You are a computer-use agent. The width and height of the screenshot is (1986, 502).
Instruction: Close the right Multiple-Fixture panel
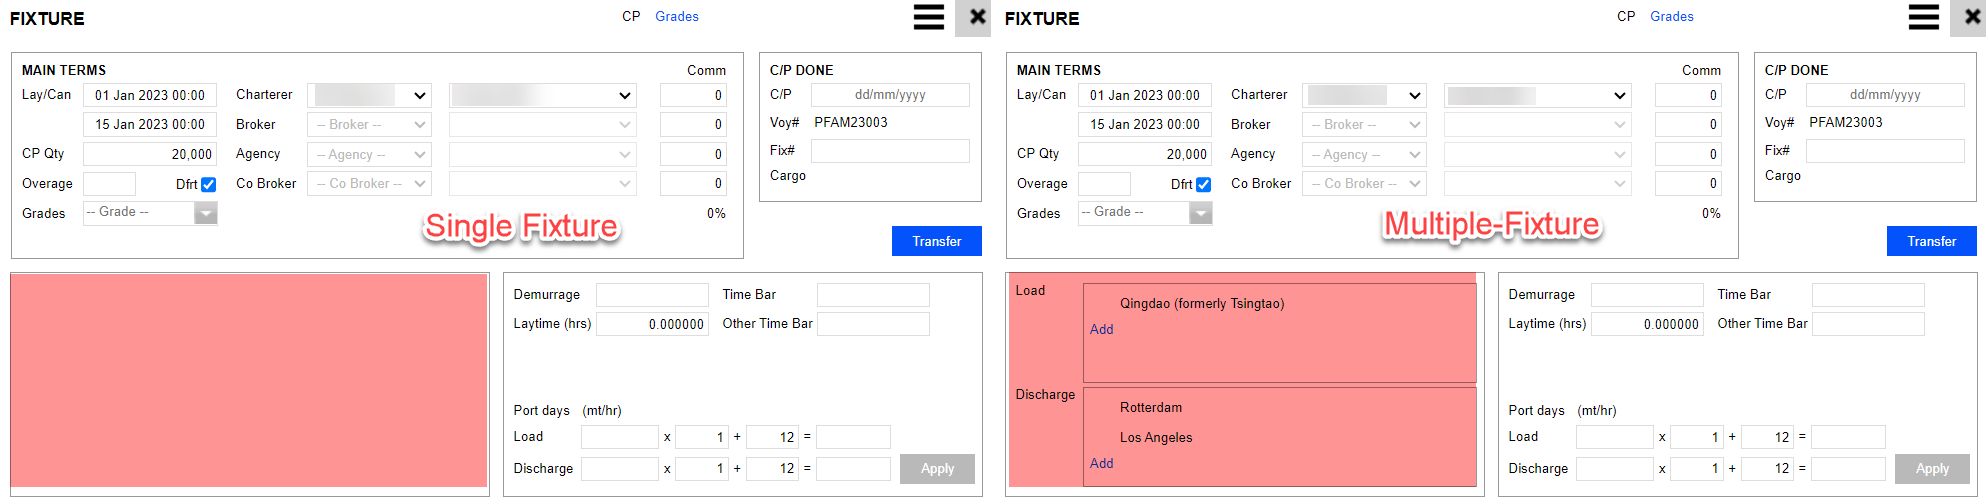[x=1971, y=18]
